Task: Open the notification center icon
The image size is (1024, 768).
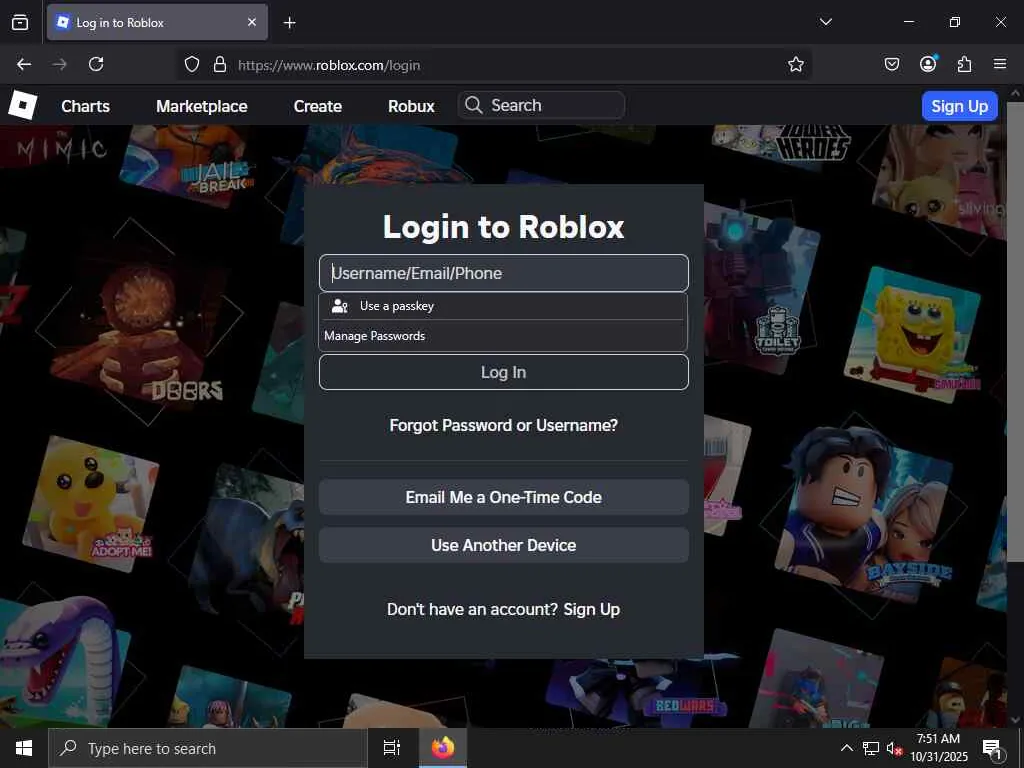Action: click(992, 749)
